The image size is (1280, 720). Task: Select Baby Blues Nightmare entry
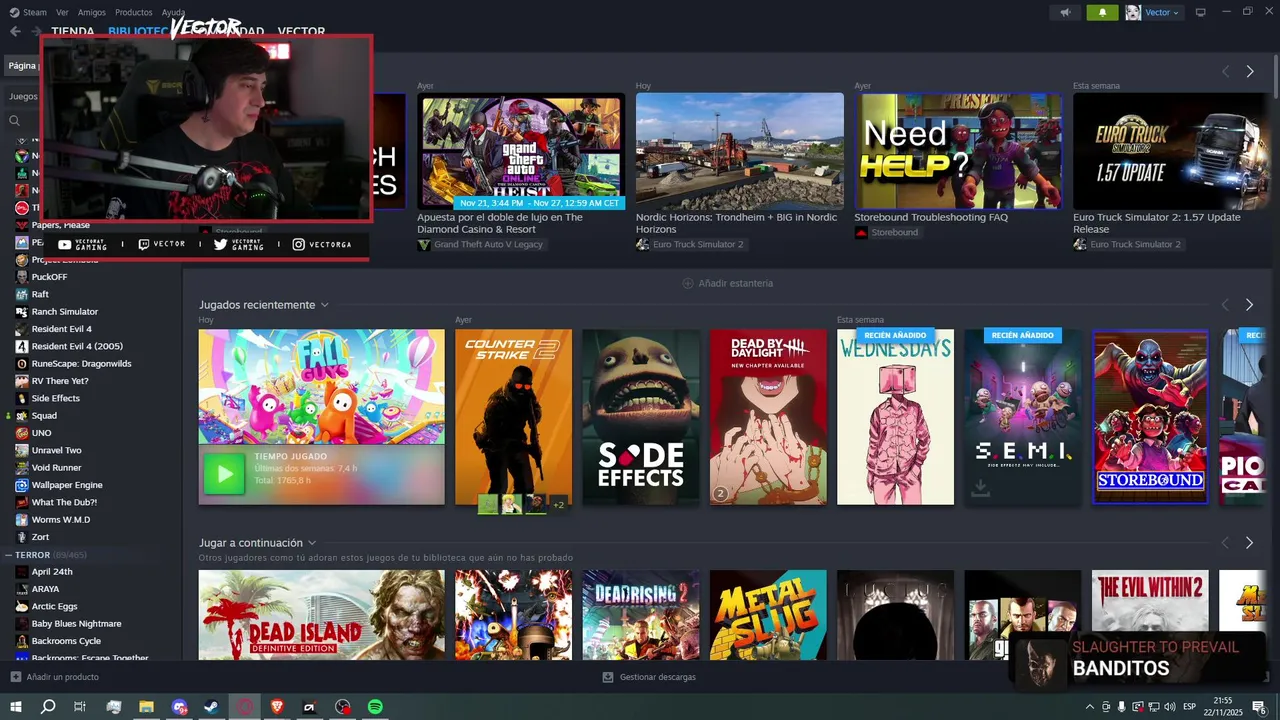(x=76, y=624)
